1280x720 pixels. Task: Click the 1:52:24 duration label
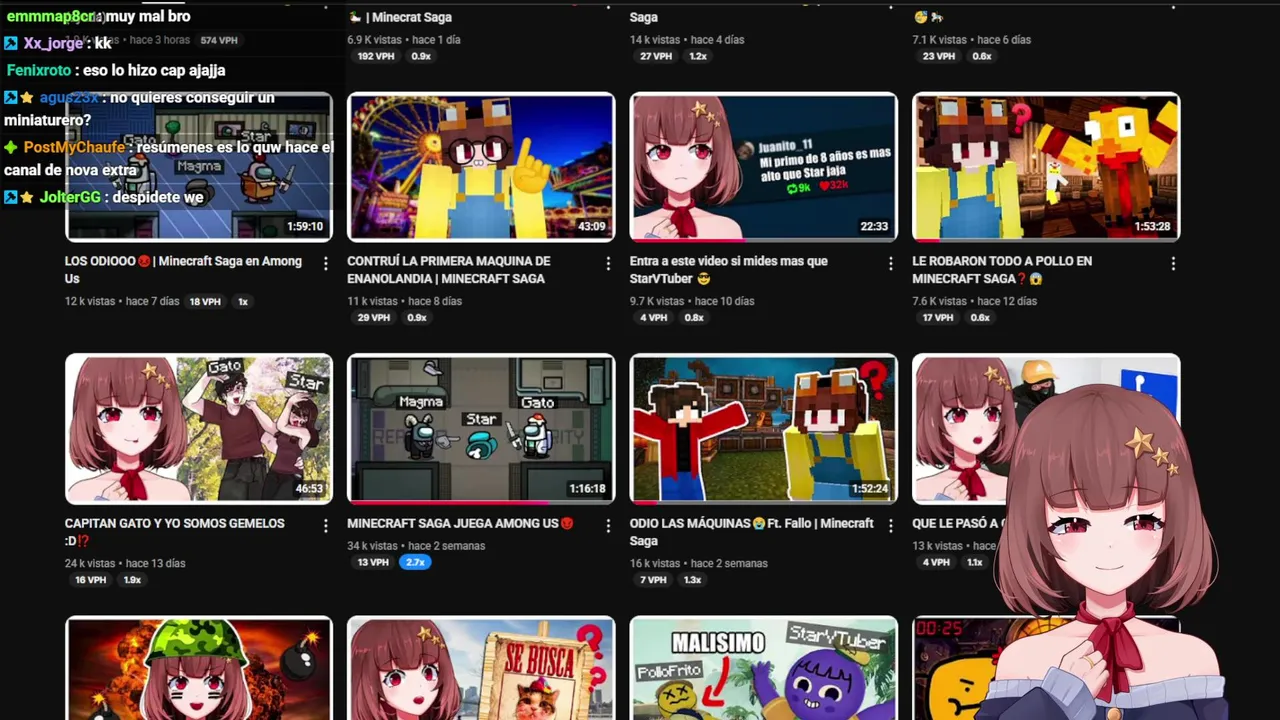[x=869, y=489]
